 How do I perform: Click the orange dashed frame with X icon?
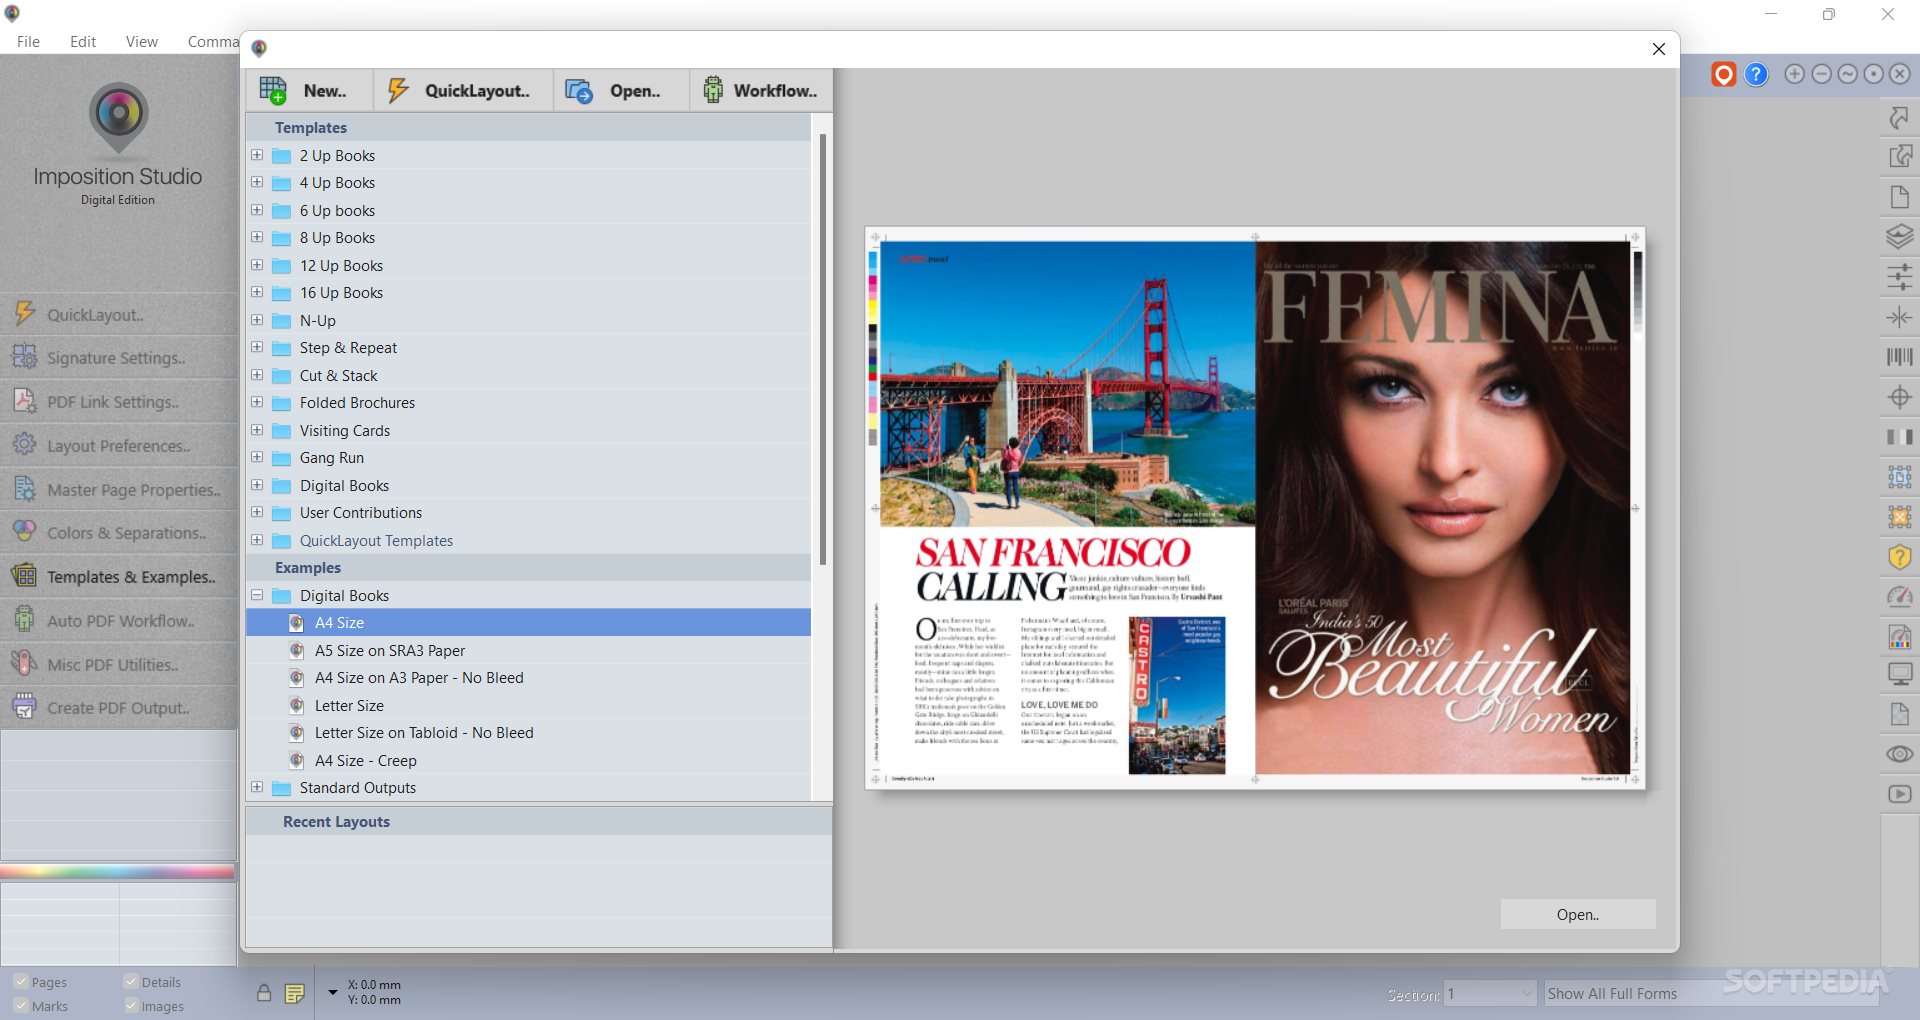(x=1899, y=517)
